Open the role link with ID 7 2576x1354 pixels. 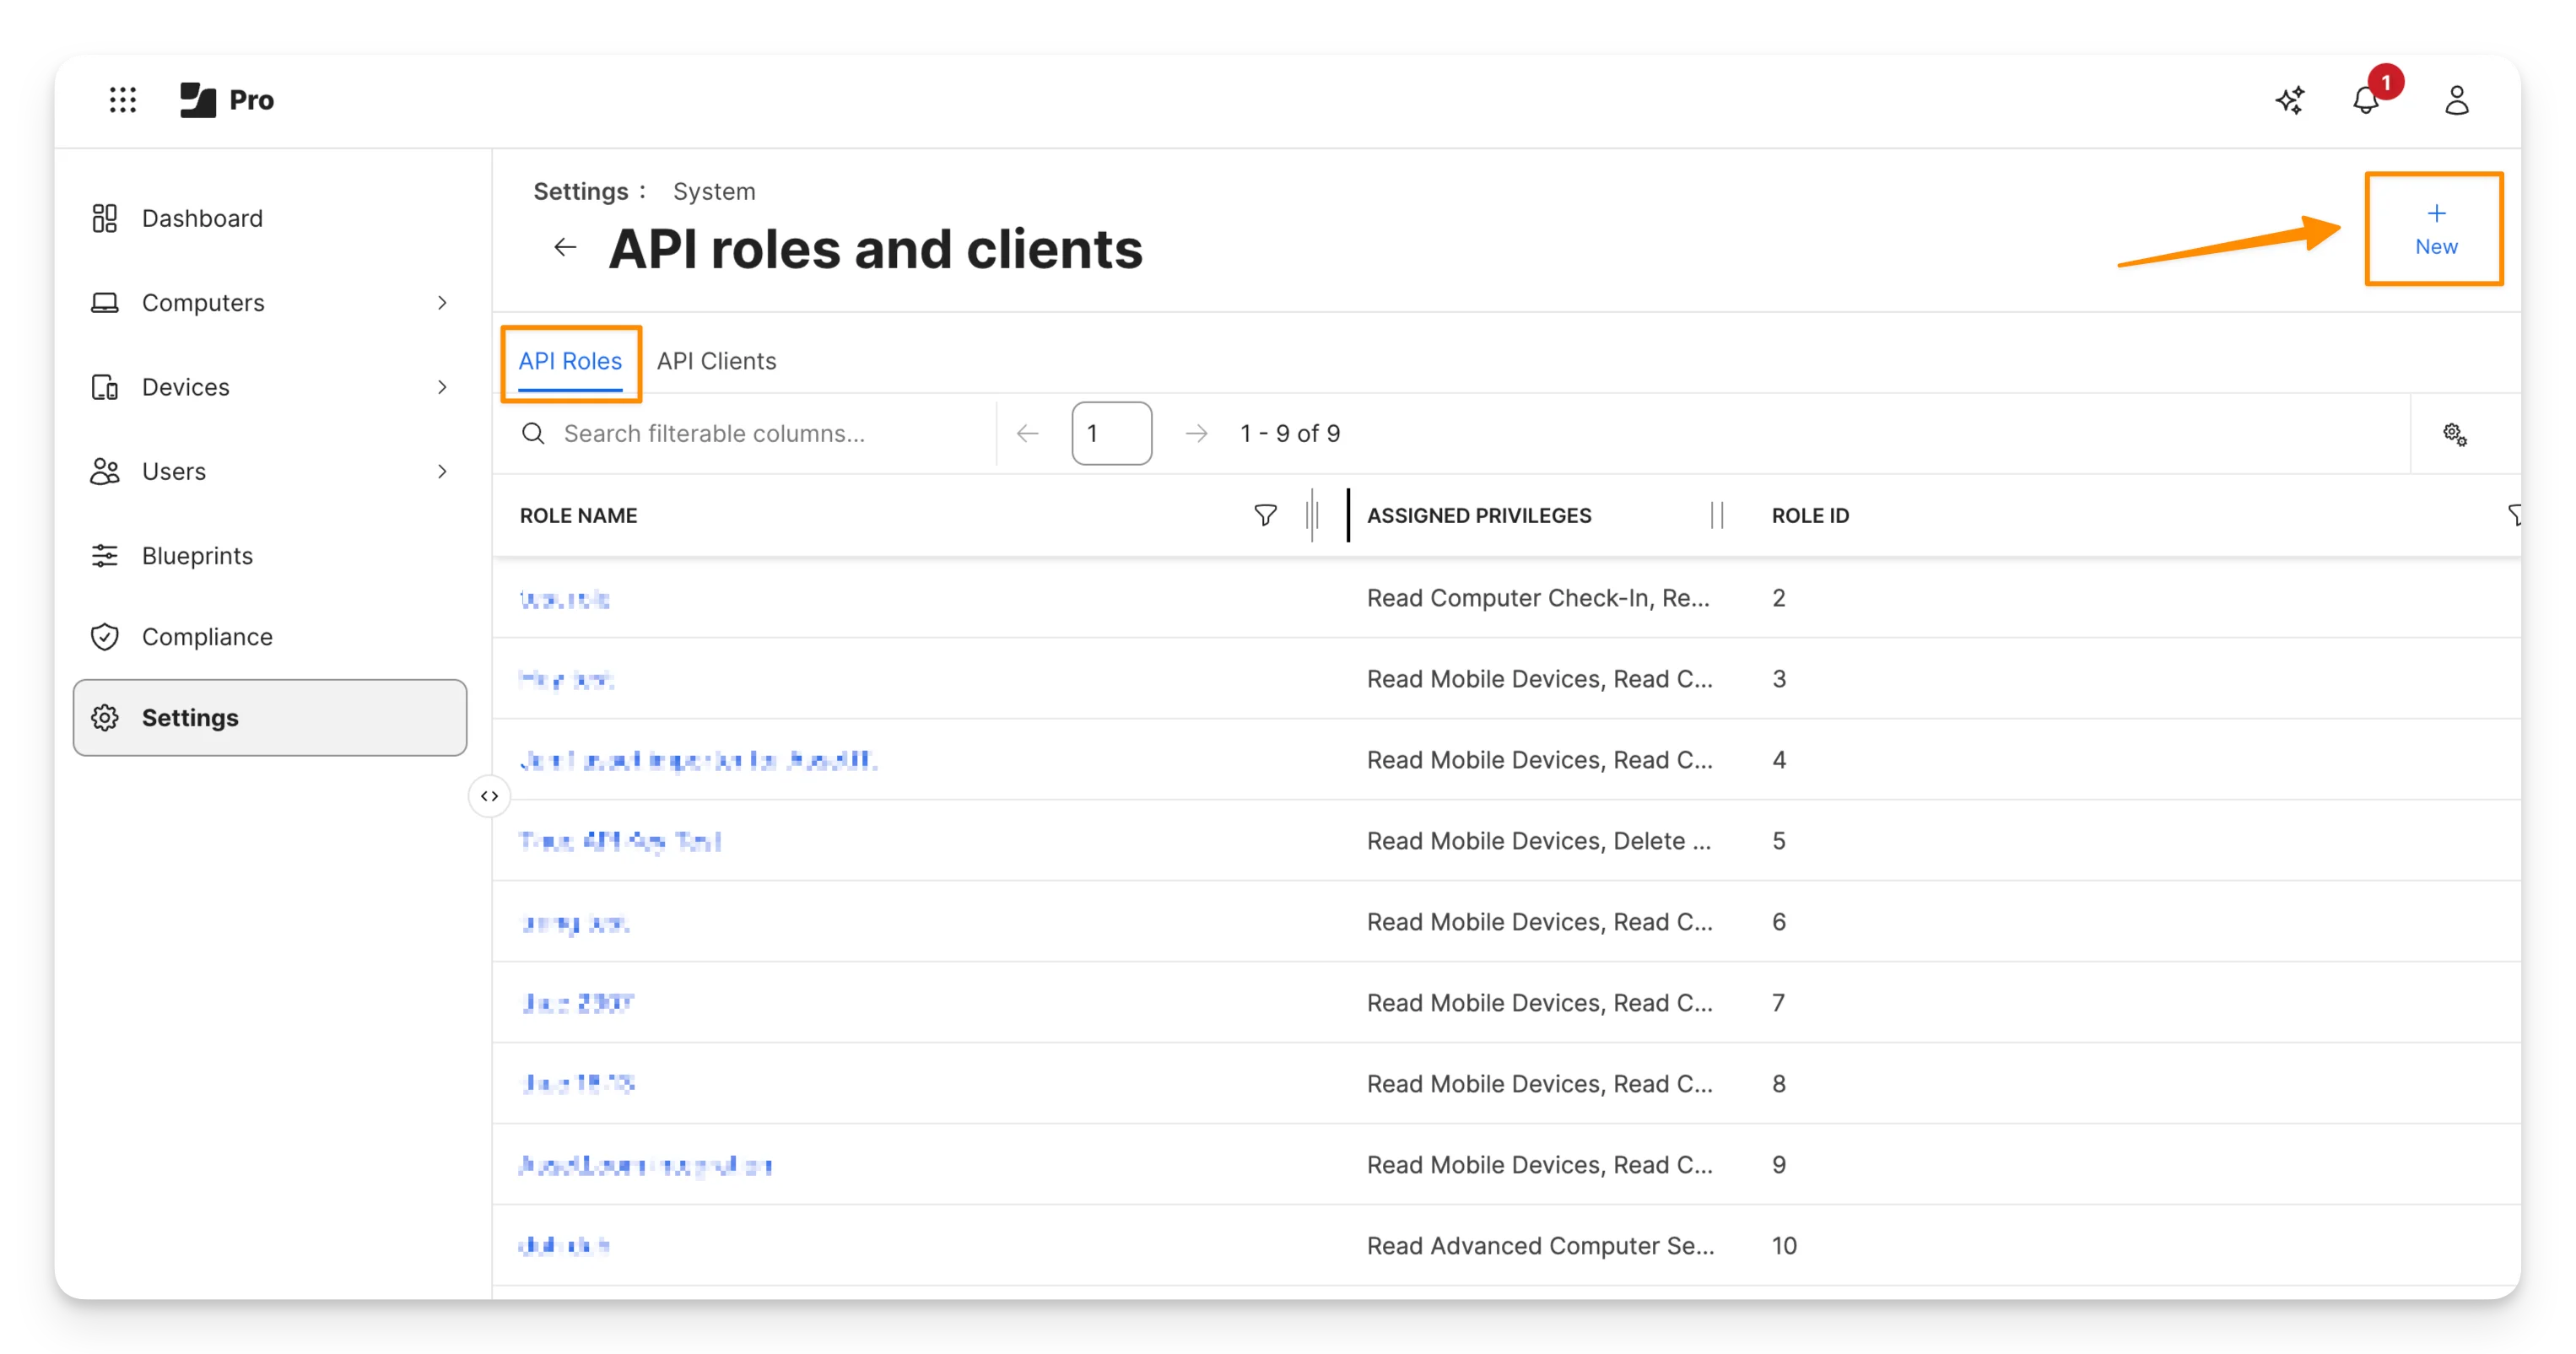click(x=578, y=1003)
